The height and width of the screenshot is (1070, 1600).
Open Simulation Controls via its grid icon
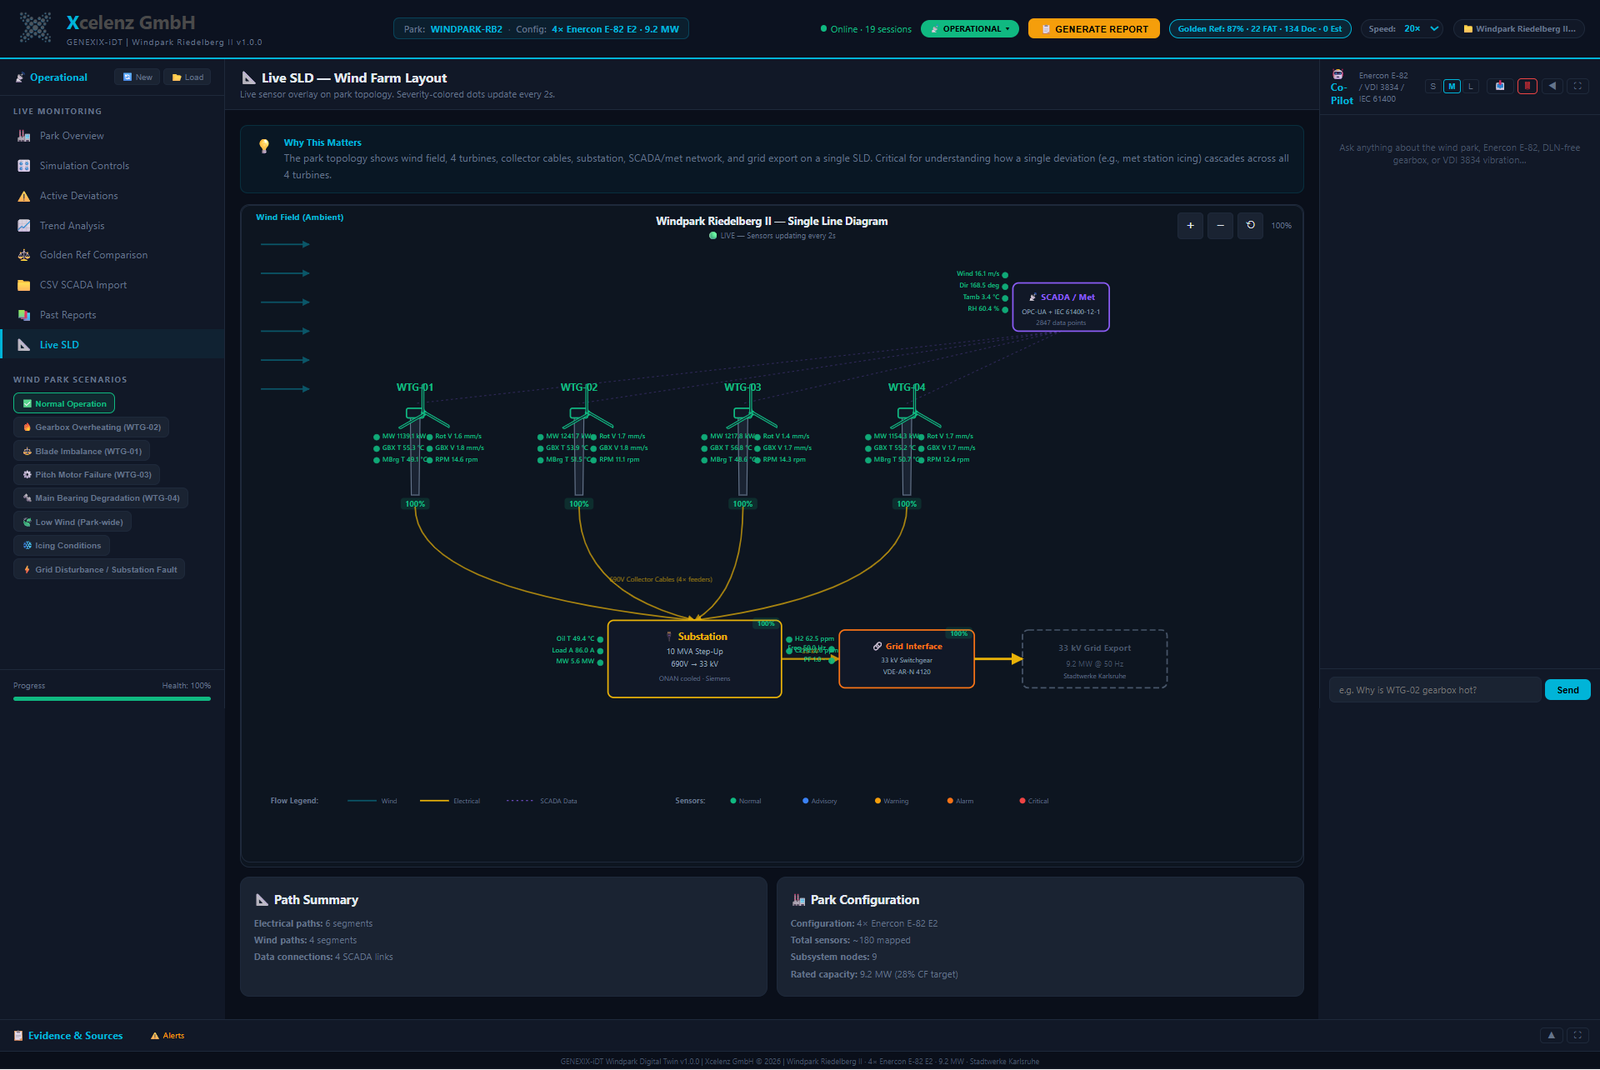point(24,166)
